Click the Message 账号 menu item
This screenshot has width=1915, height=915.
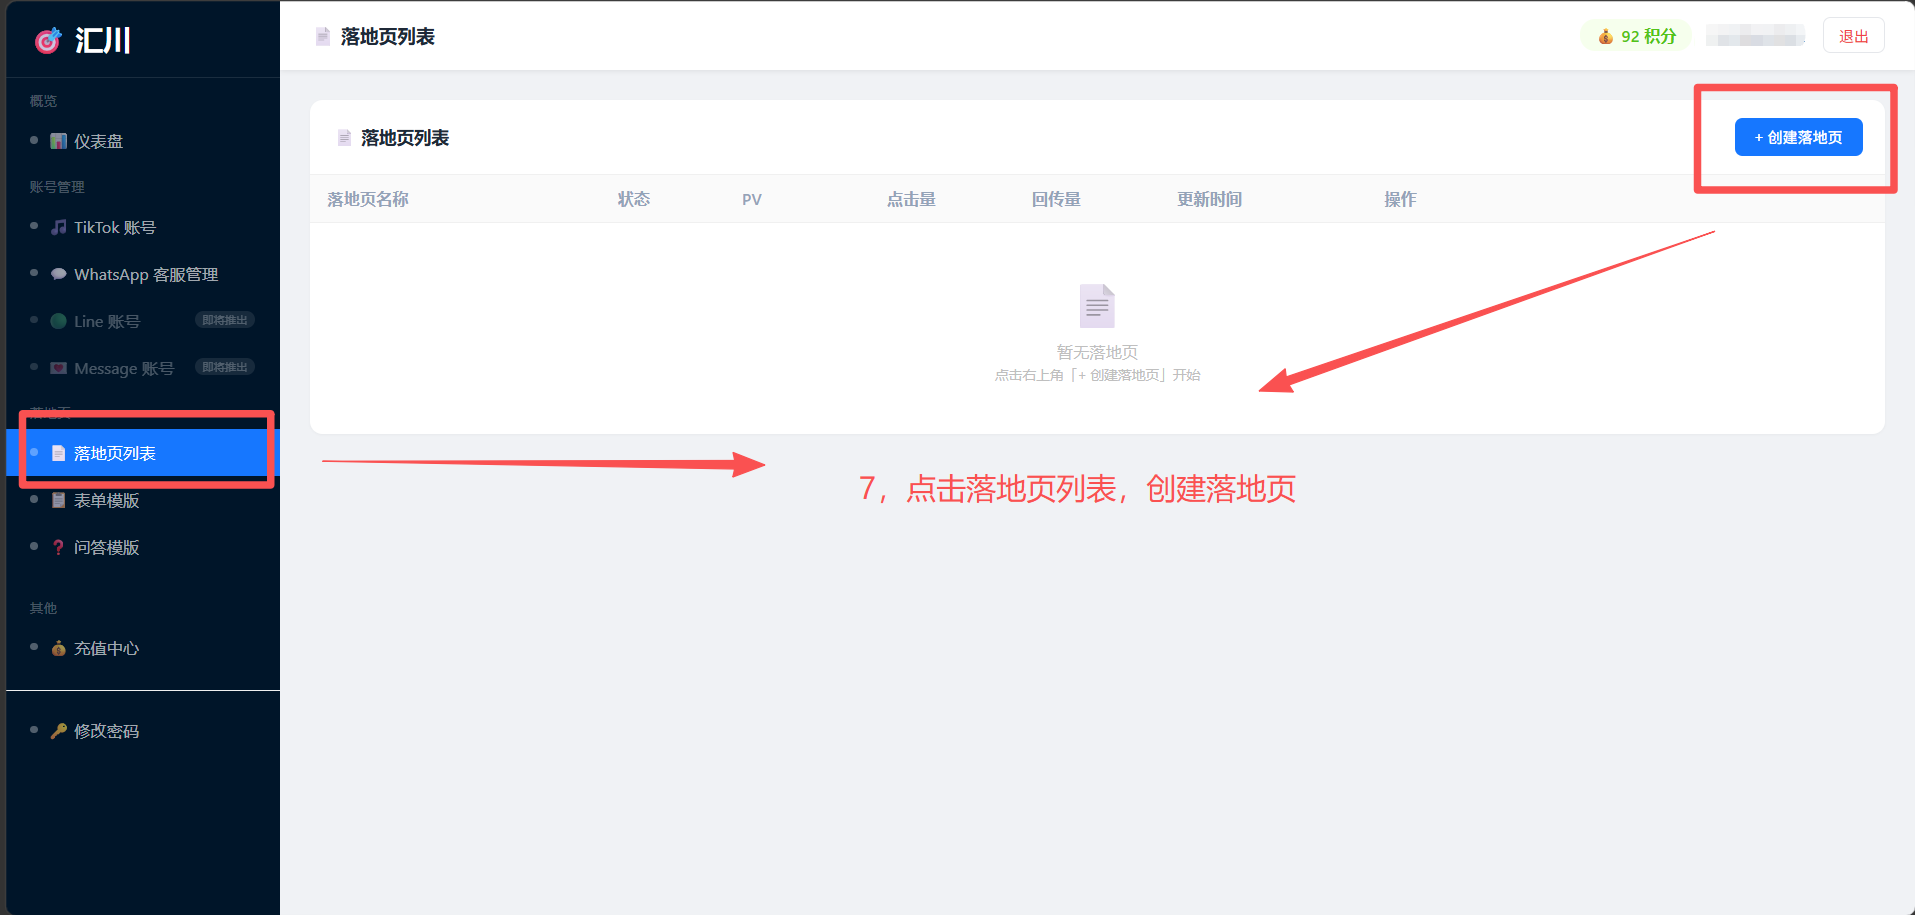coord(143,368)
